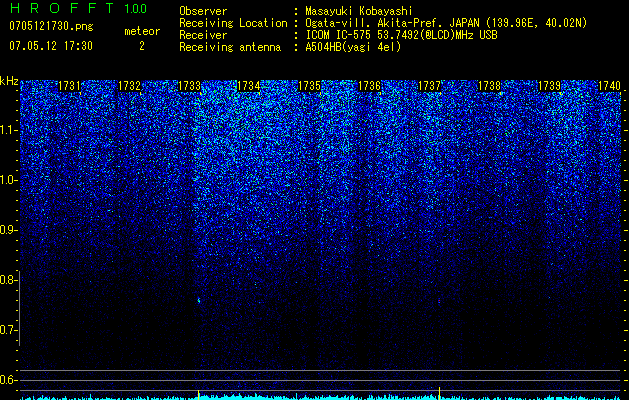Click time marker 1738
The width and height of the screenshot is (629, 400).
pos(490,86)
